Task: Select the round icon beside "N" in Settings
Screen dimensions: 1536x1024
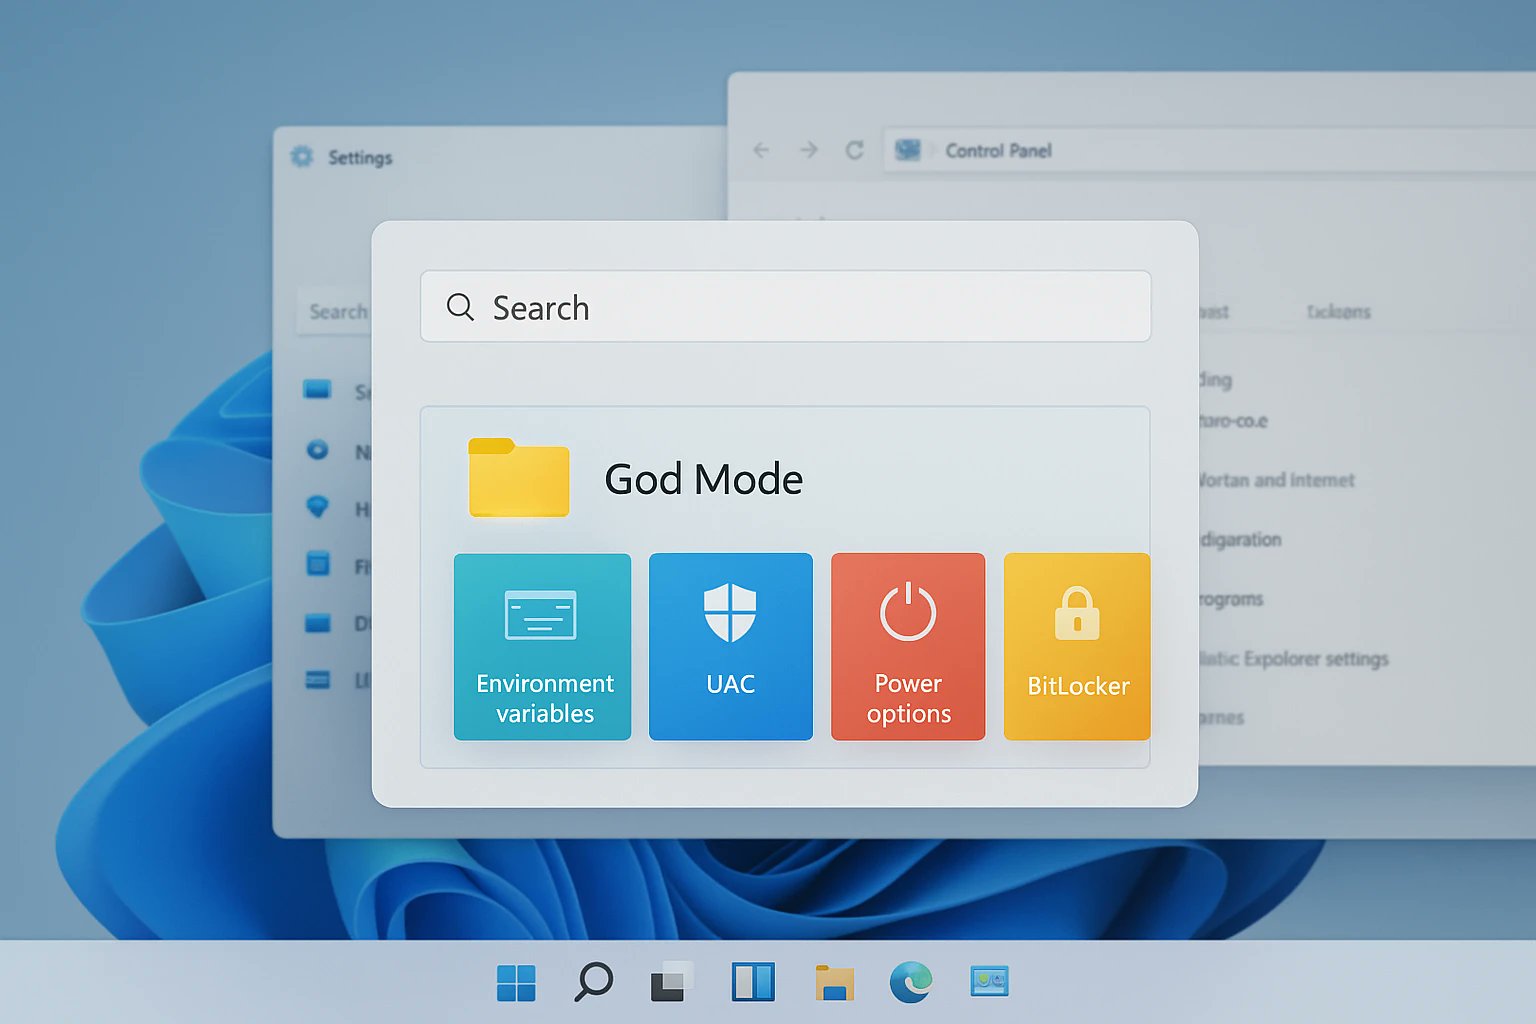Action: (317, 450)
